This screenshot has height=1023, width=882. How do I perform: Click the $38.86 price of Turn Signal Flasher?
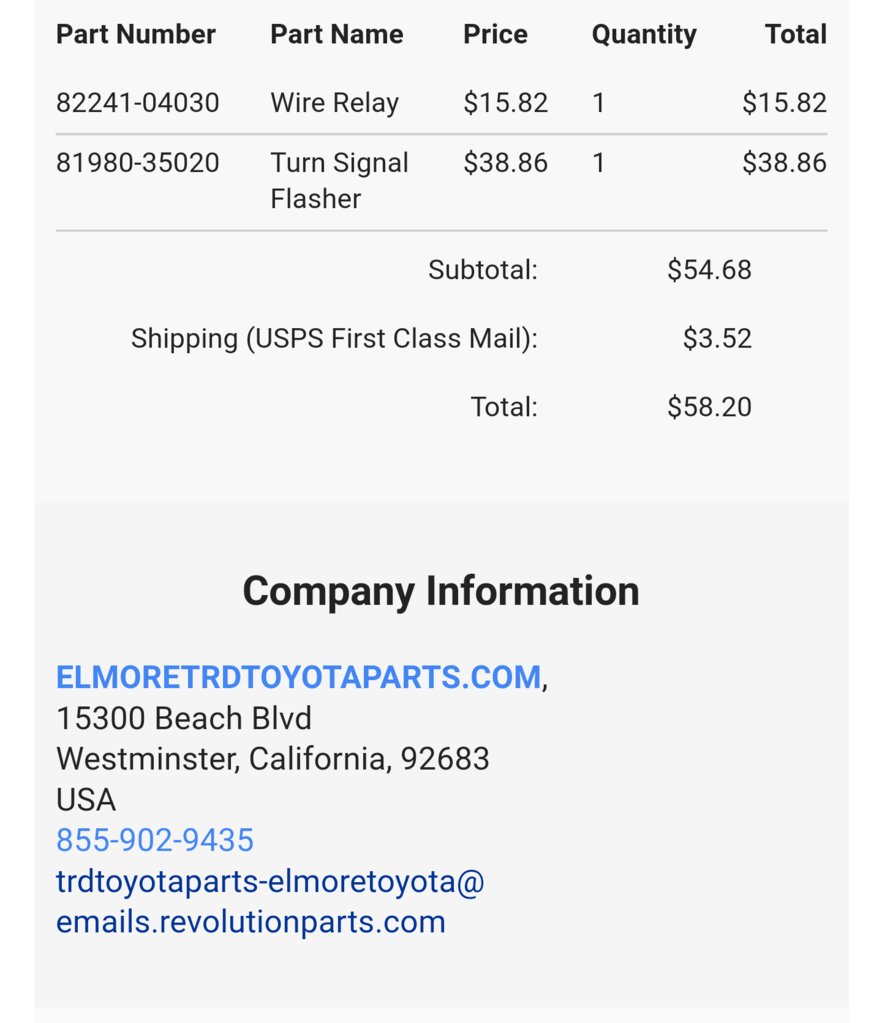pyautogui.click(x=506, y=162)
